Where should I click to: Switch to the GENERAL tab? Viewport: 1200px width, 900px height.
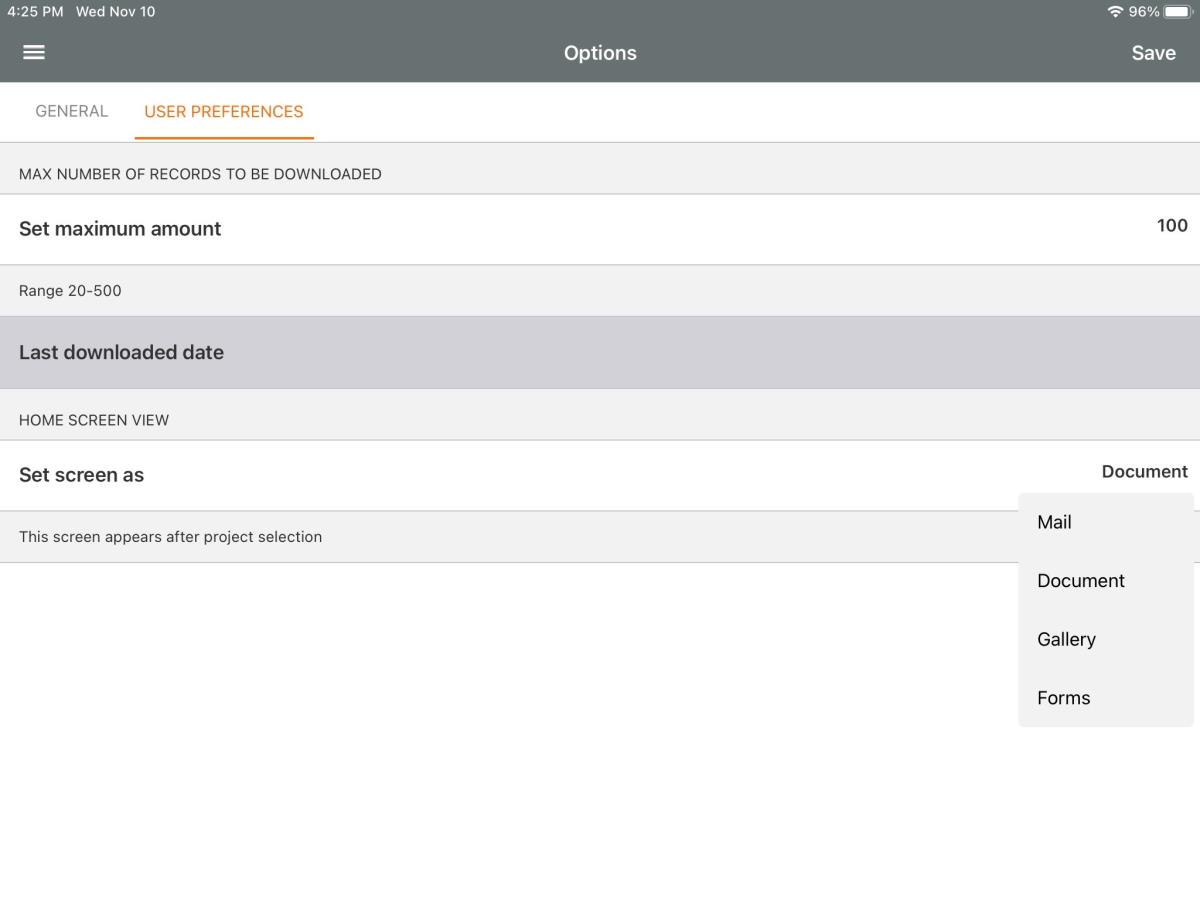71,111
